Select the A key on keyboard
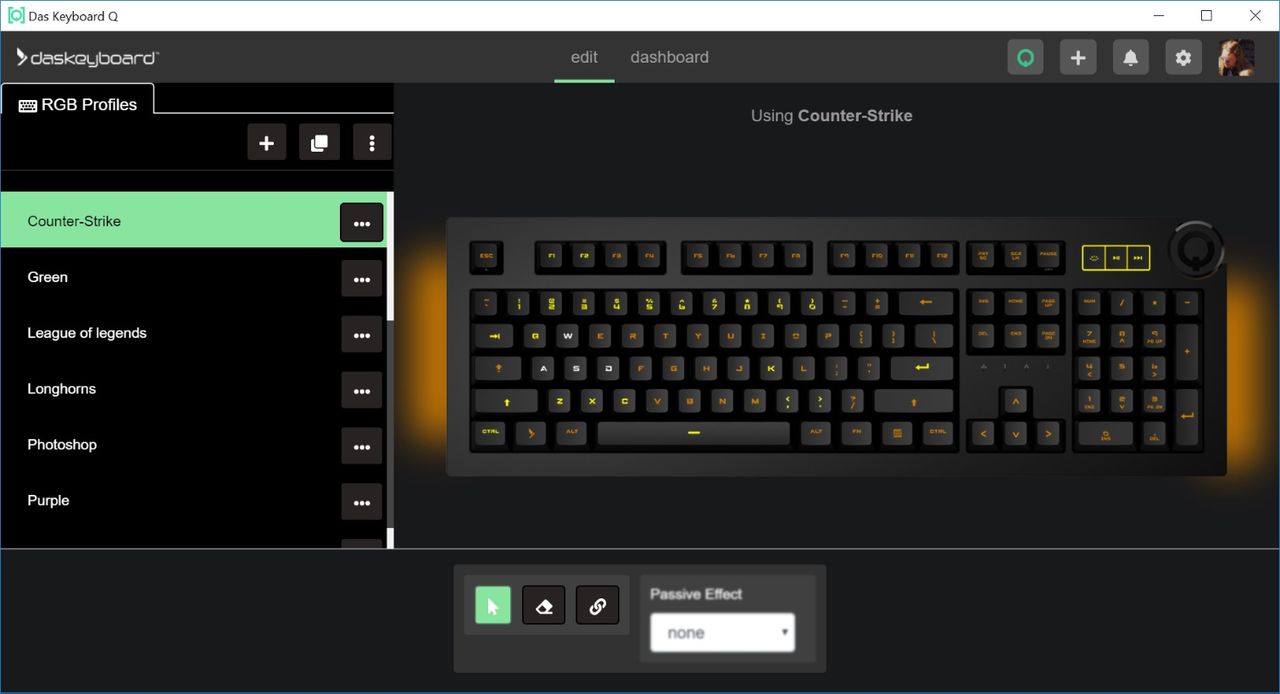The image size is (1280, 694). tap(544, 369)
